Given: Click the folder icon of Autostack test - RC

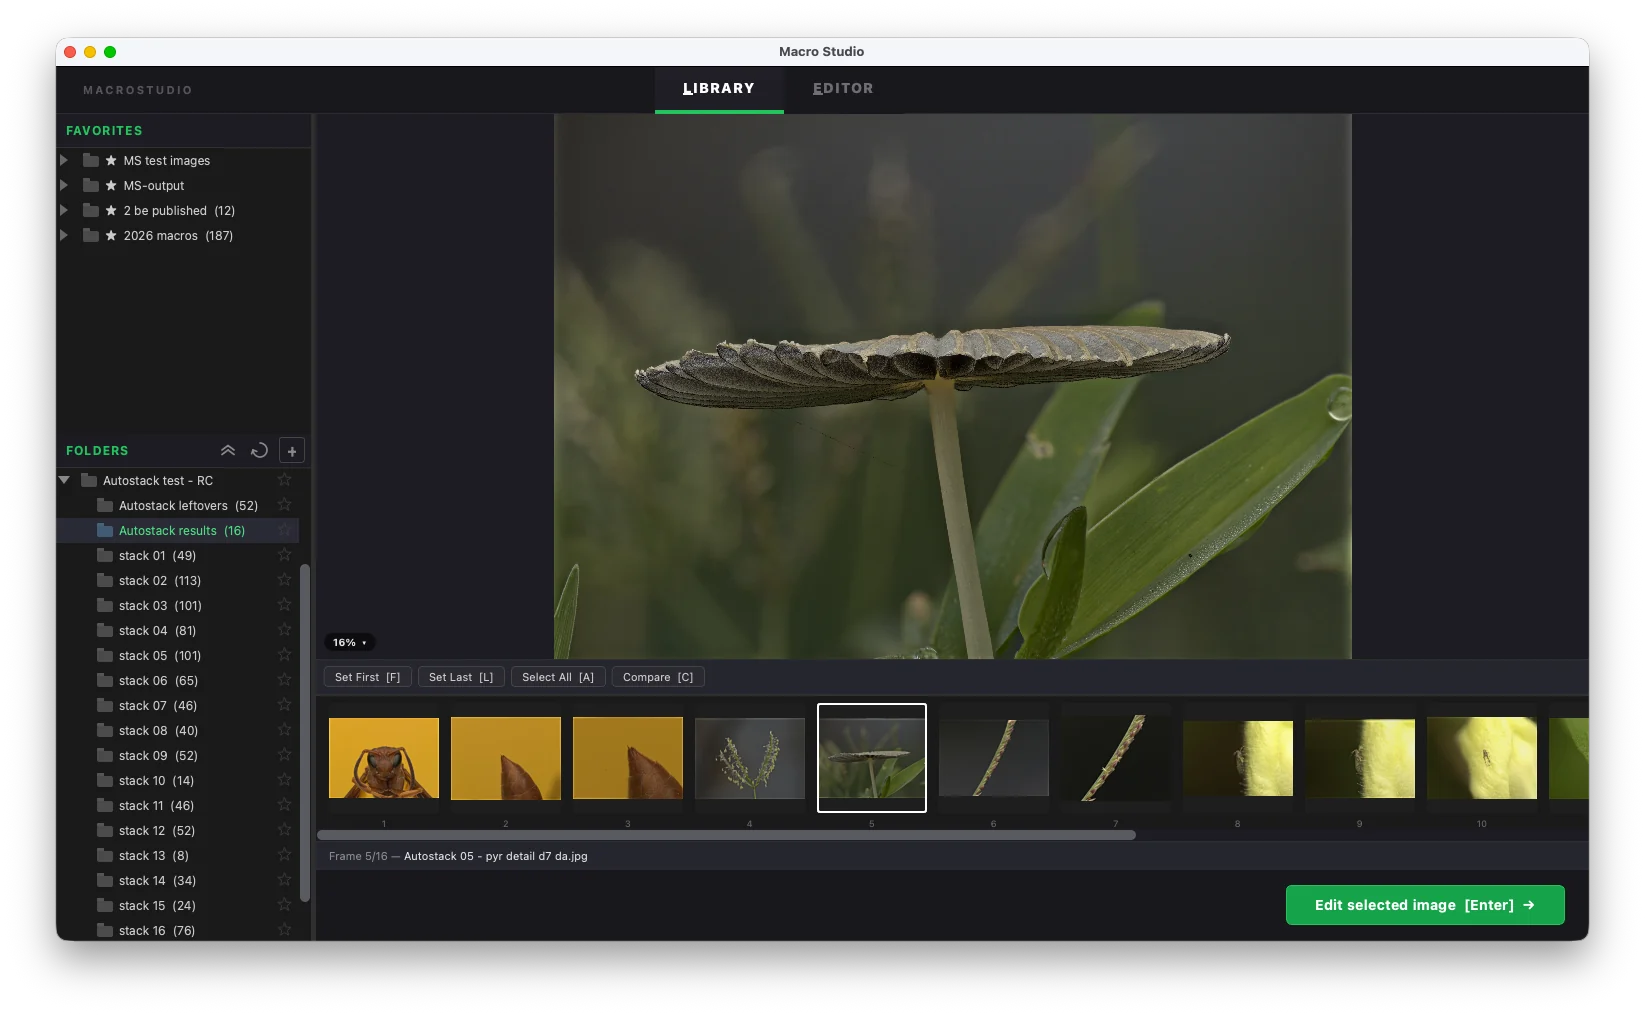Looking at the screenshot, I should 89,480.
